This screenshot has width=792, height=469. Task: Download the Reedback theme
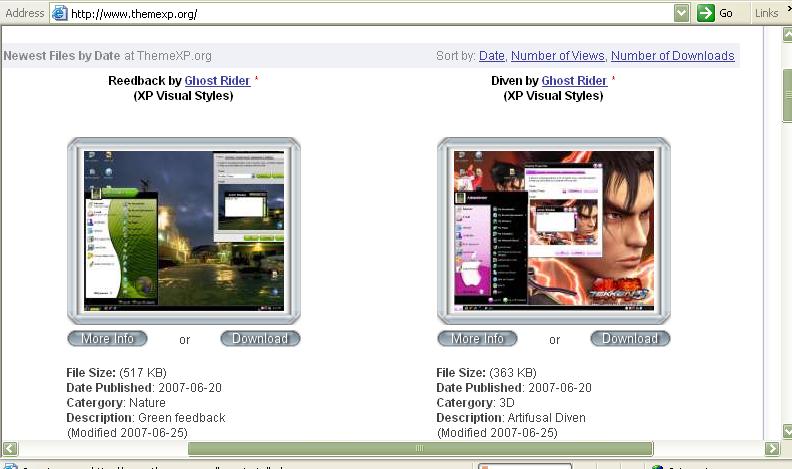(260, 338)
